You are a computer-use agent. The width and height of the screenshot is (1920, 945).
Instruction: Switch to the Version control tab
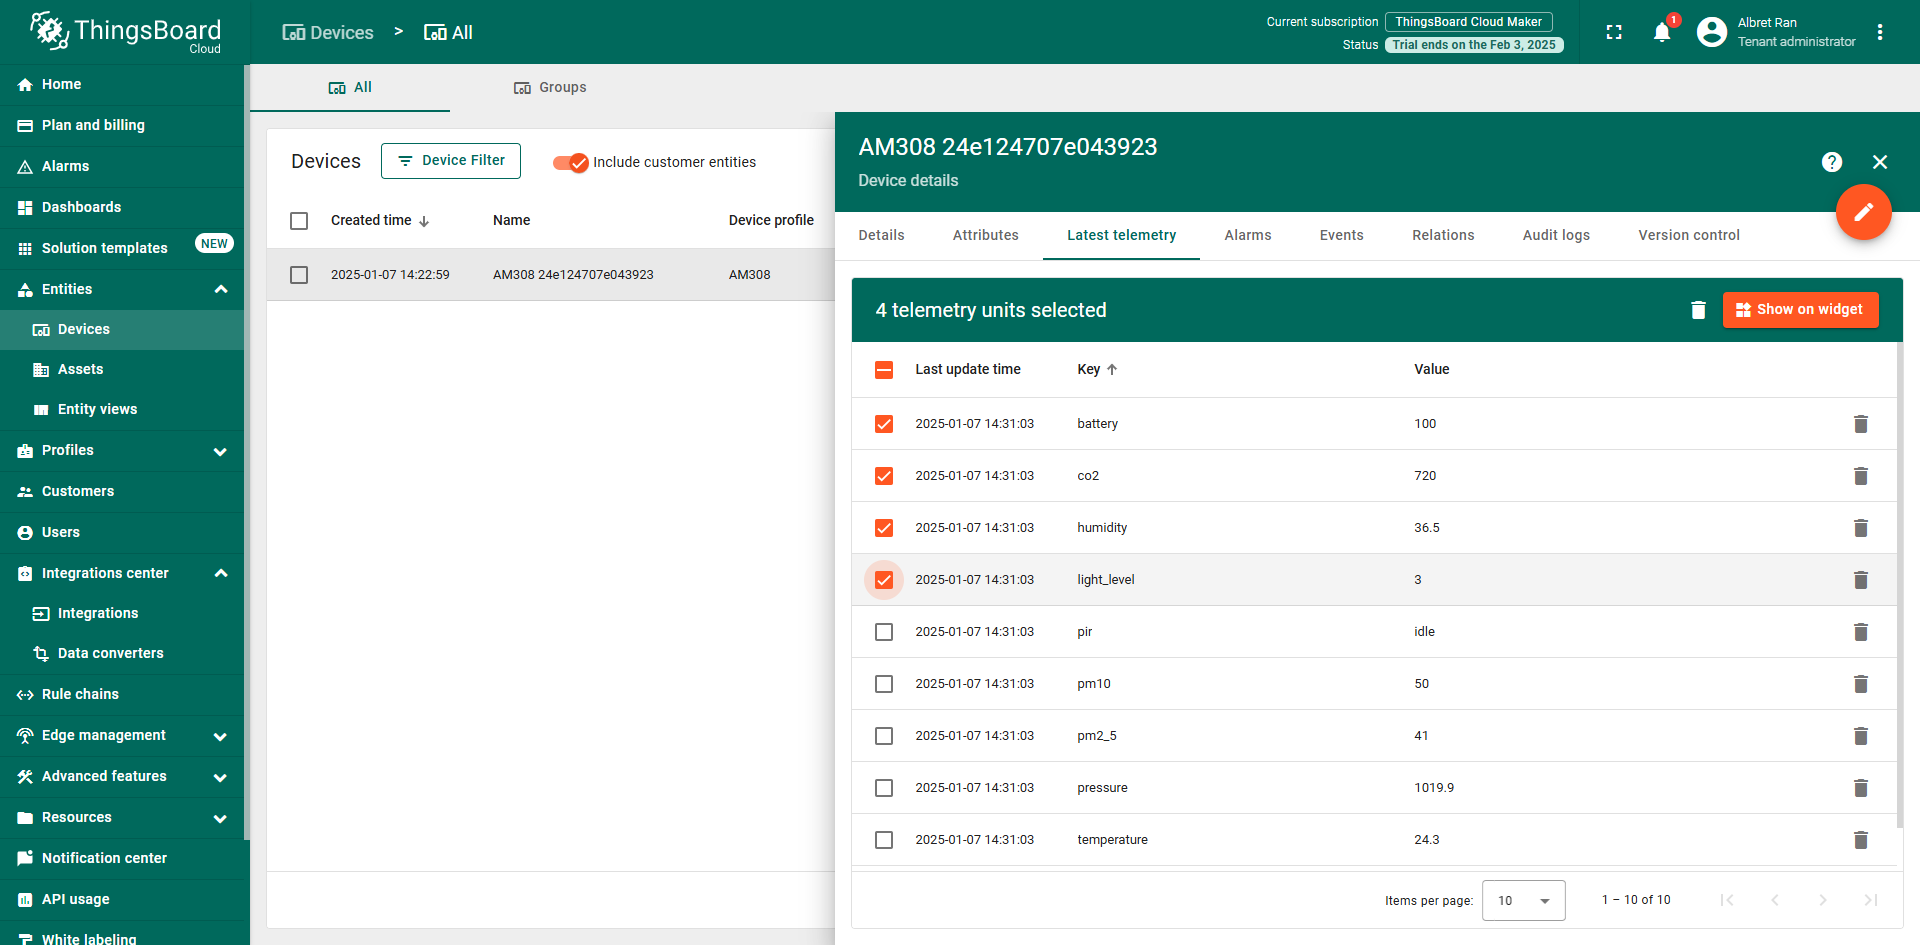pyautogui.click(x=1689, y=236)
